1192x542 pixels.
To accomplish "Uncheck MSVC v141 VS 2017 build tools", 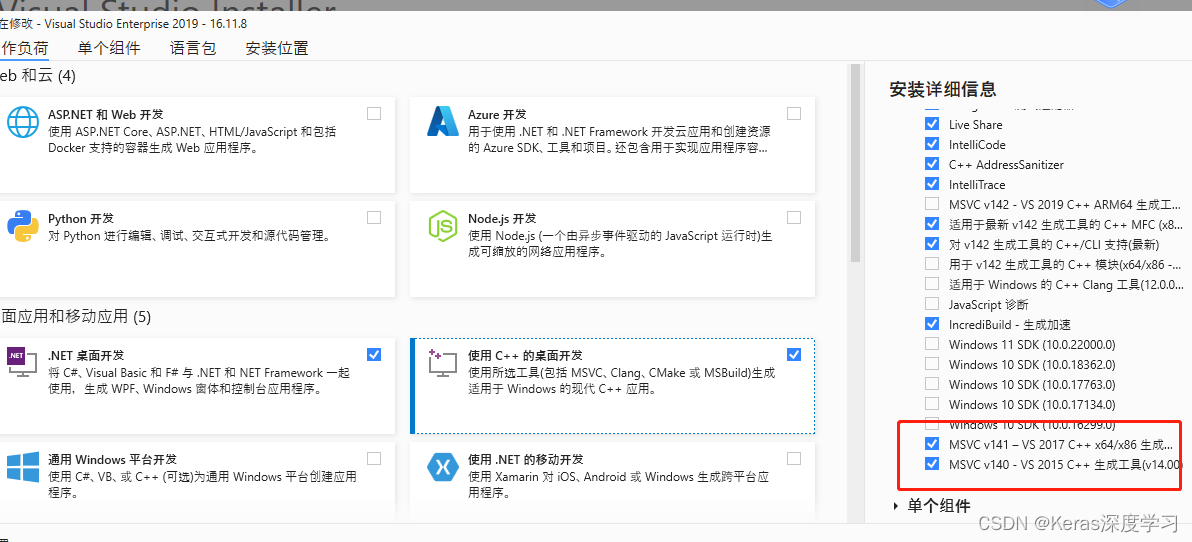I will pos(931,444).
